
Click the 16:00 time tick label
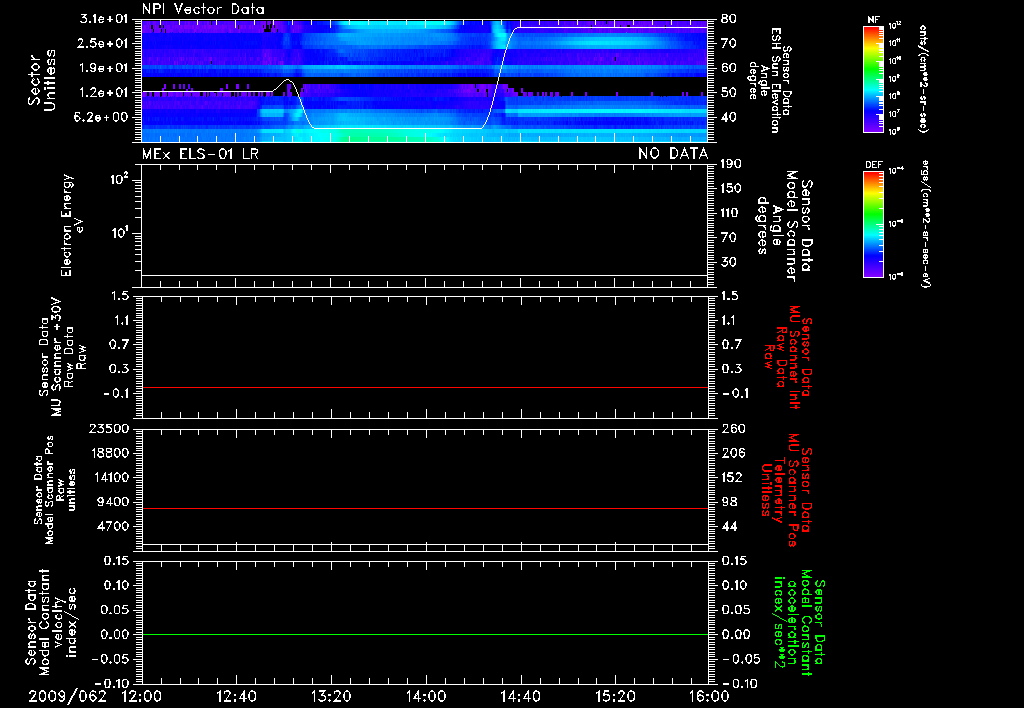709,696
